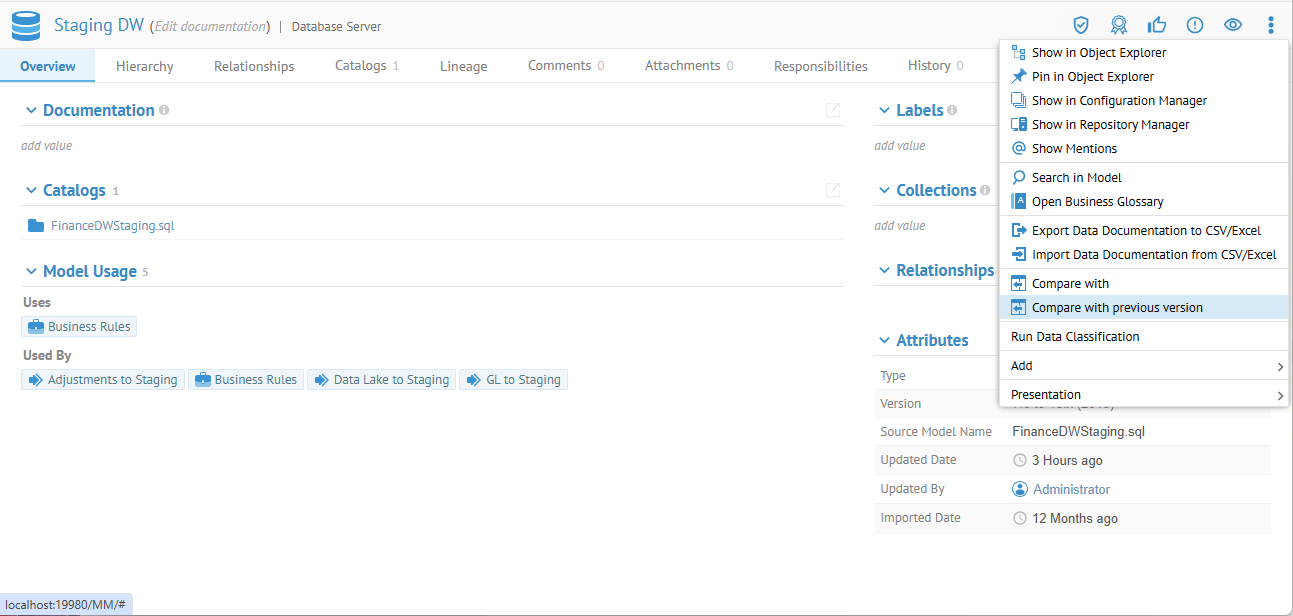Expand the Presentation submenu
The height and width of the screenshot is (616, 1293).
pyautogui.click(x=1144, y=395)
